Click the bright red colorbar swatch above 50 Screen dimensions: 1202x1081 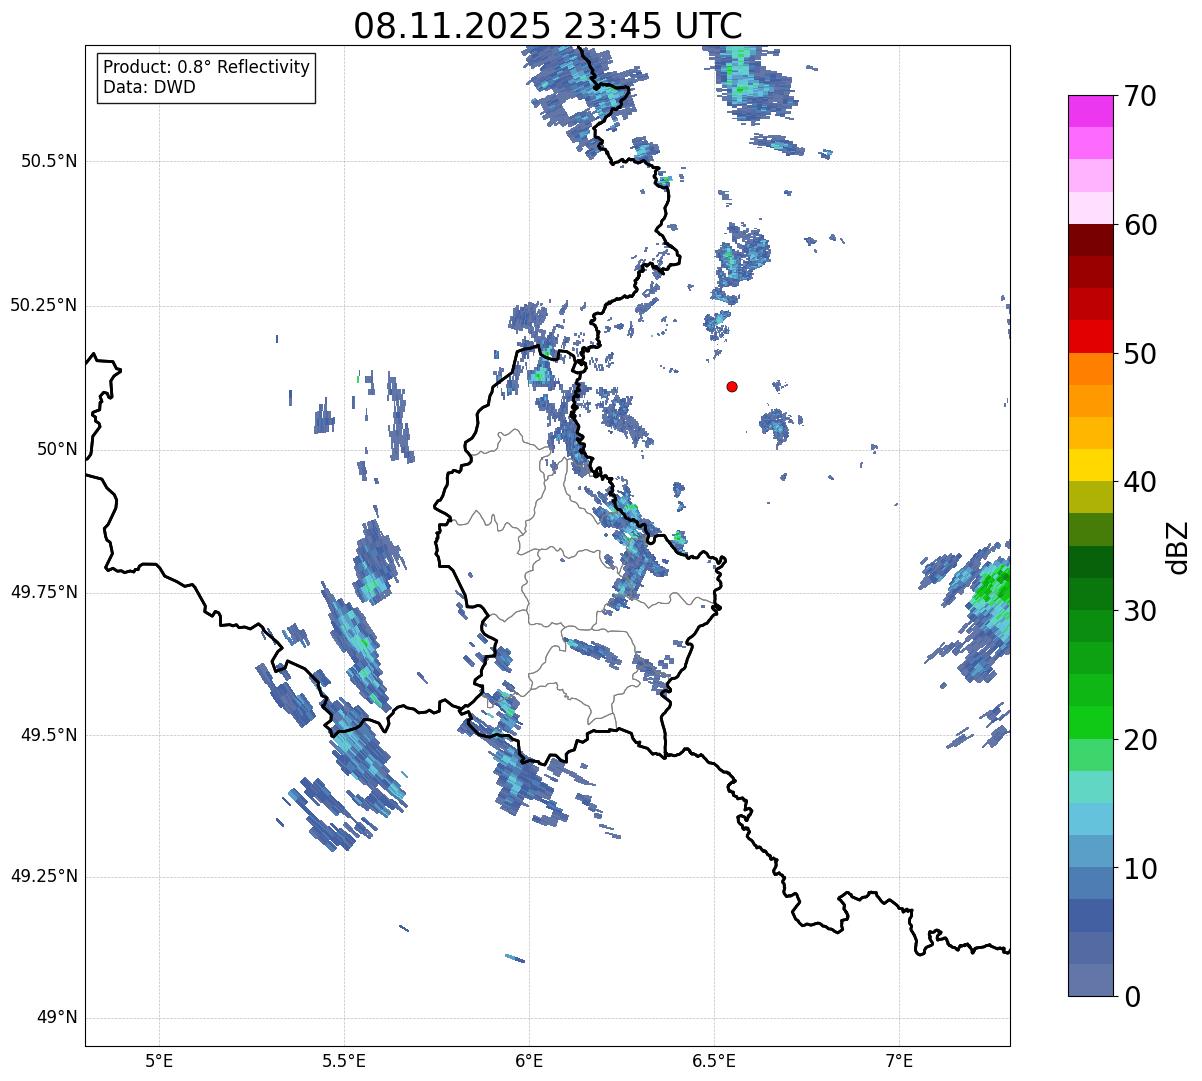[x=1090, y=336]
